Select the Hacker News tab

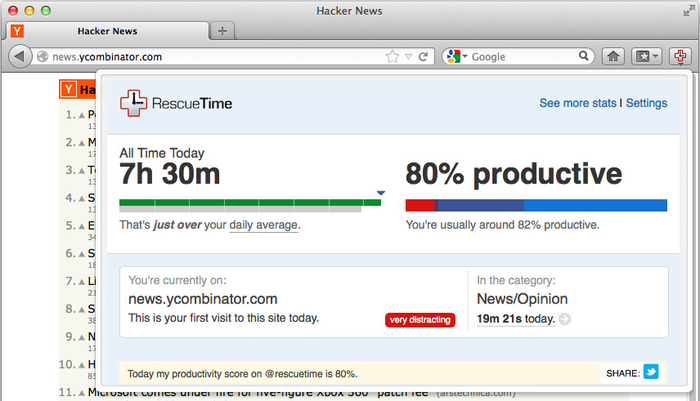pyautogui.click(x=110, y=31)
